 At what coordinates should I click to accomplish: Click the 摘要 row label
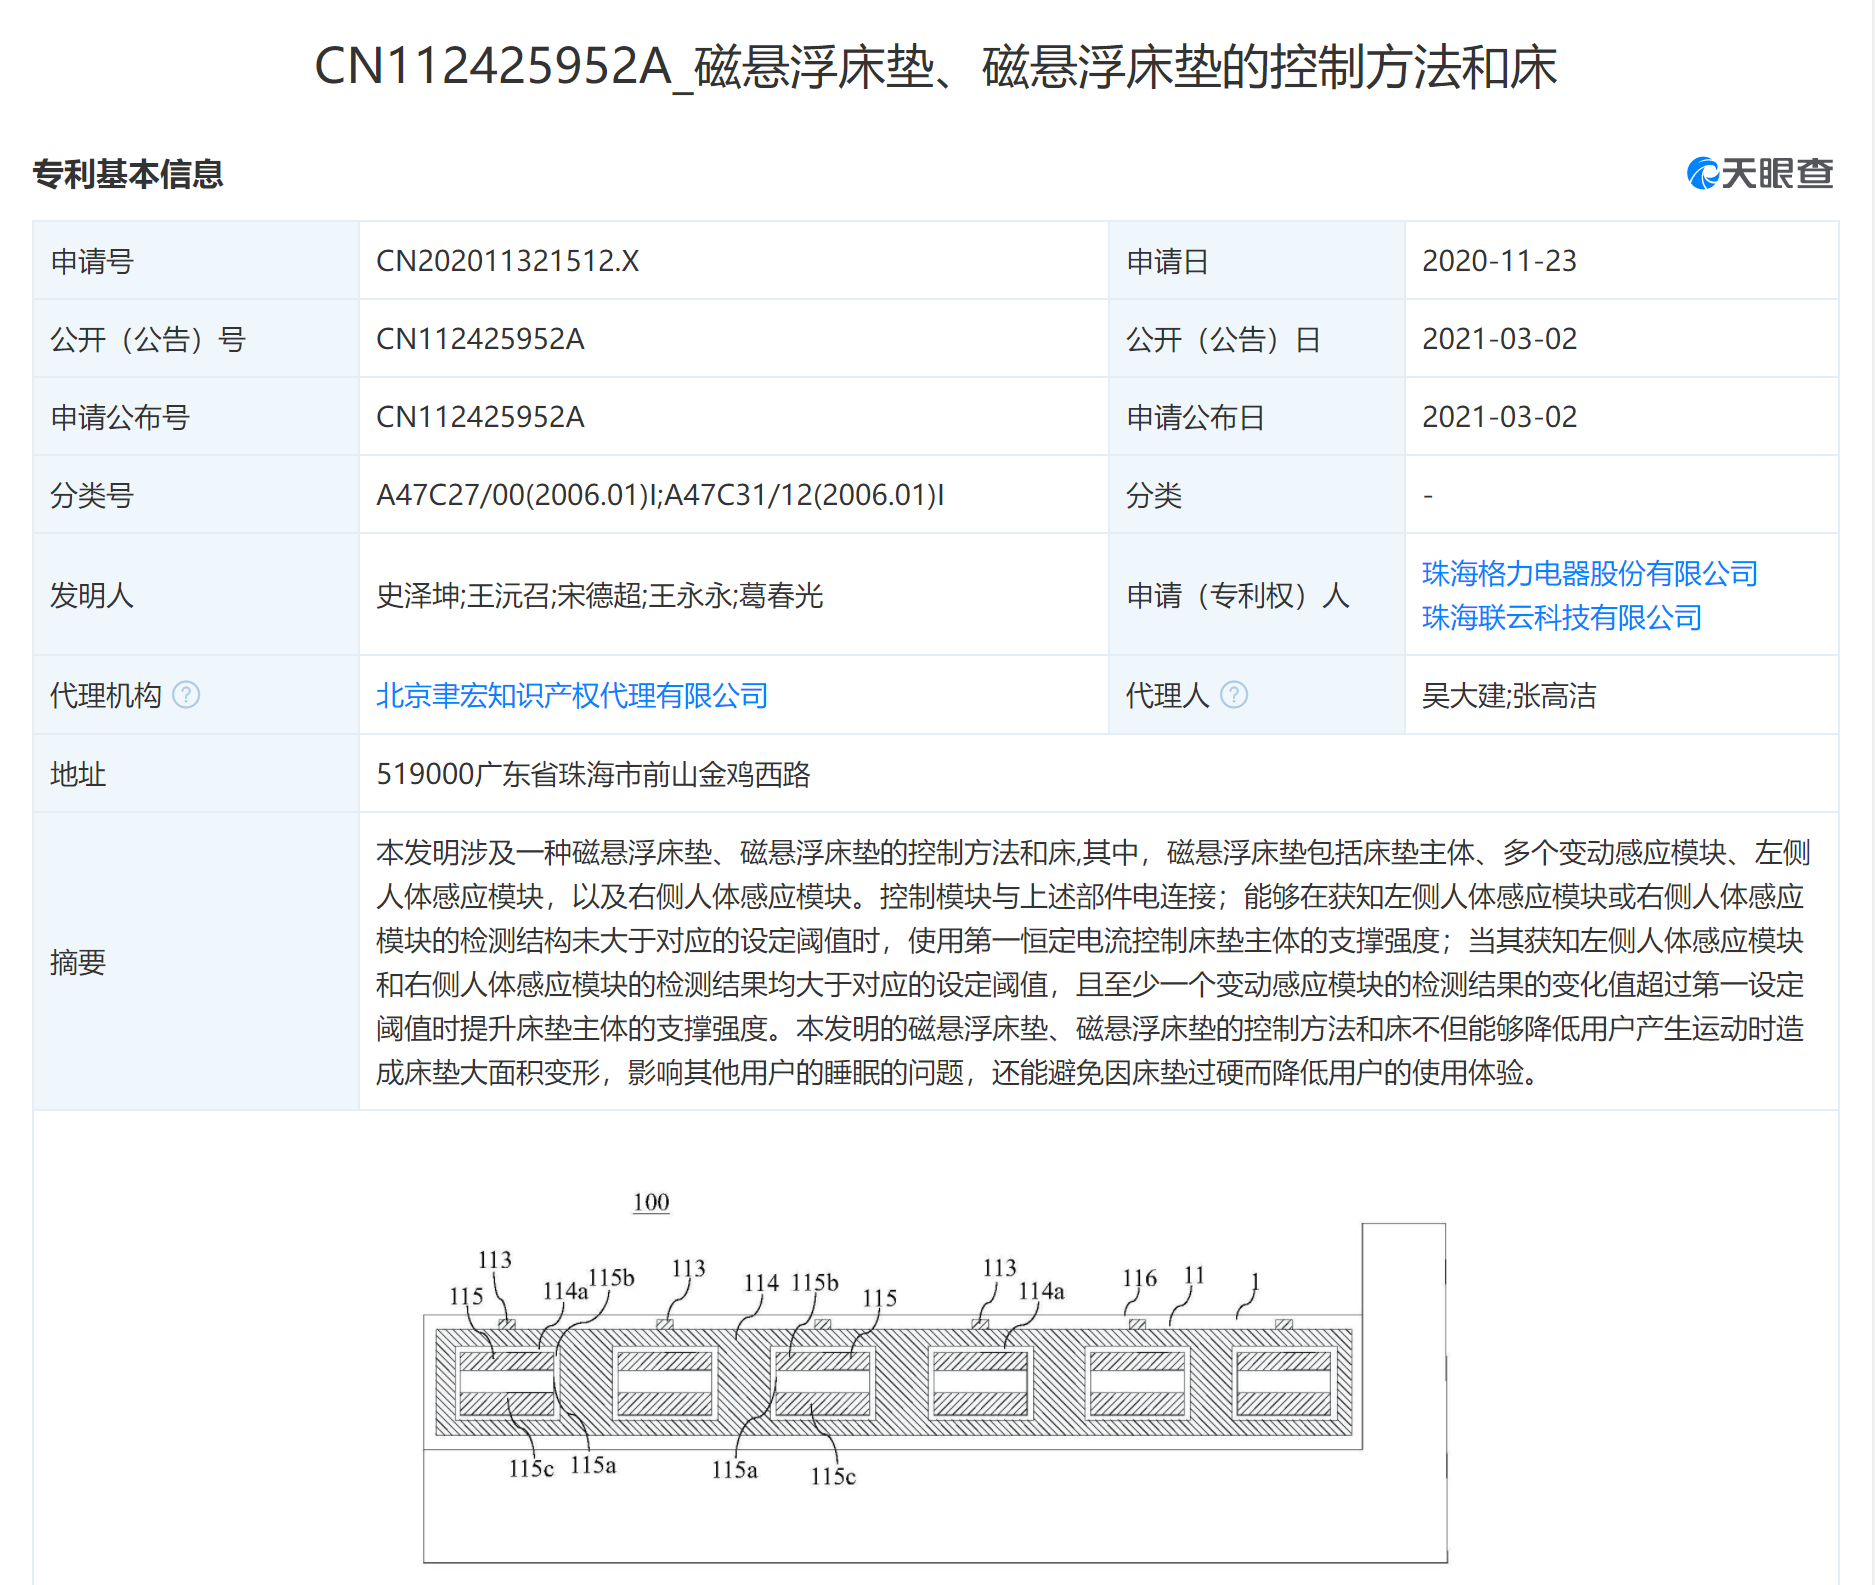click(x=78, y=962)
